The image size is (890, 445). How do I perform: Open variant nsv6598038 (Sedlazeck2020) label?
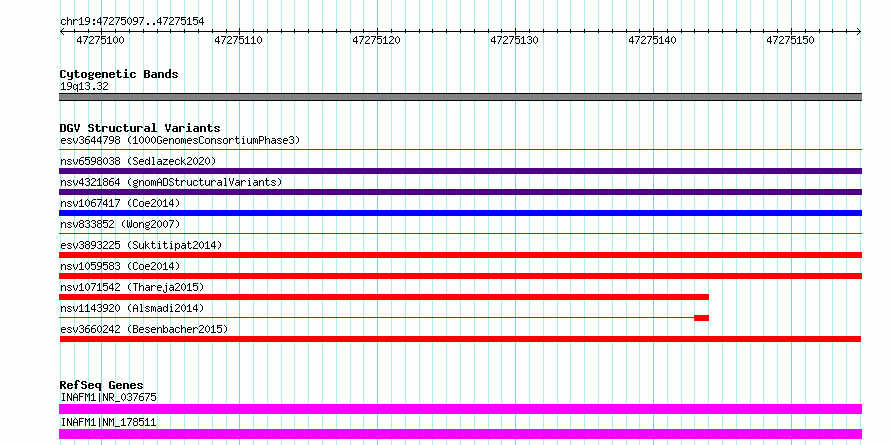tap(138, 161)
